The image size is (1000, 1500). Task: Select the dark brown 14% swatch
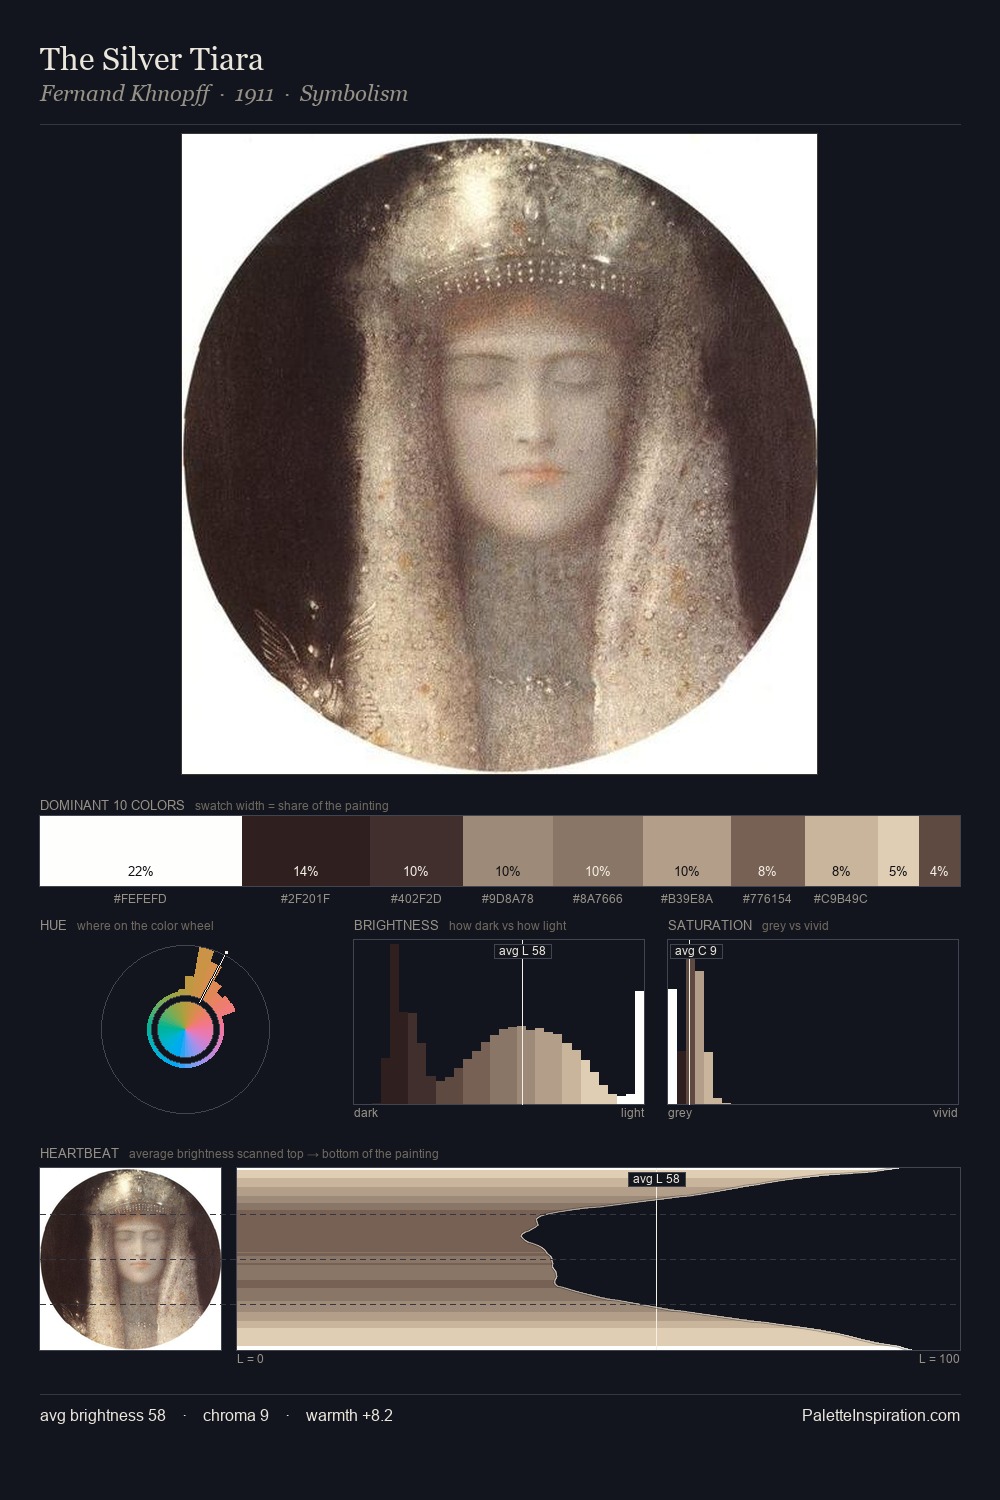[x=306, y=851]
